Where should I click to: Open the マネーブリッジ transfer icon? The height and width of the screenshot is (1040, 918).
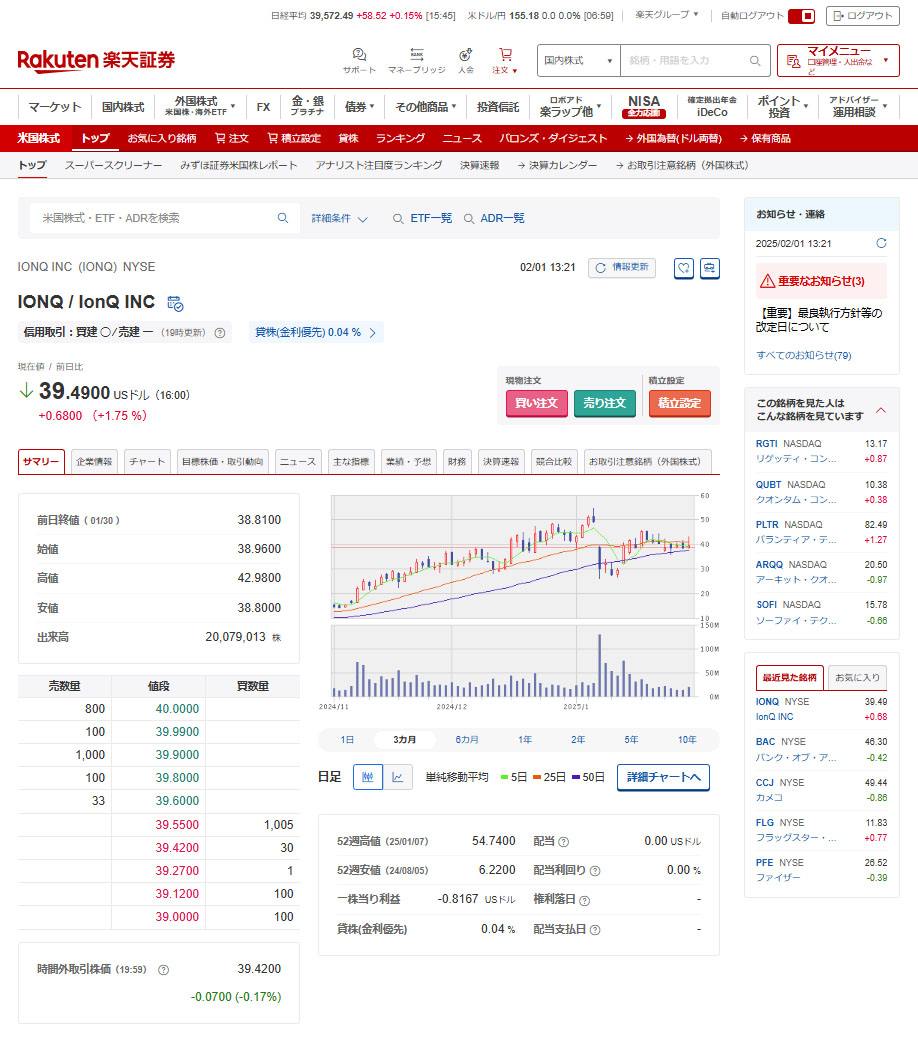tap(416, 55)
